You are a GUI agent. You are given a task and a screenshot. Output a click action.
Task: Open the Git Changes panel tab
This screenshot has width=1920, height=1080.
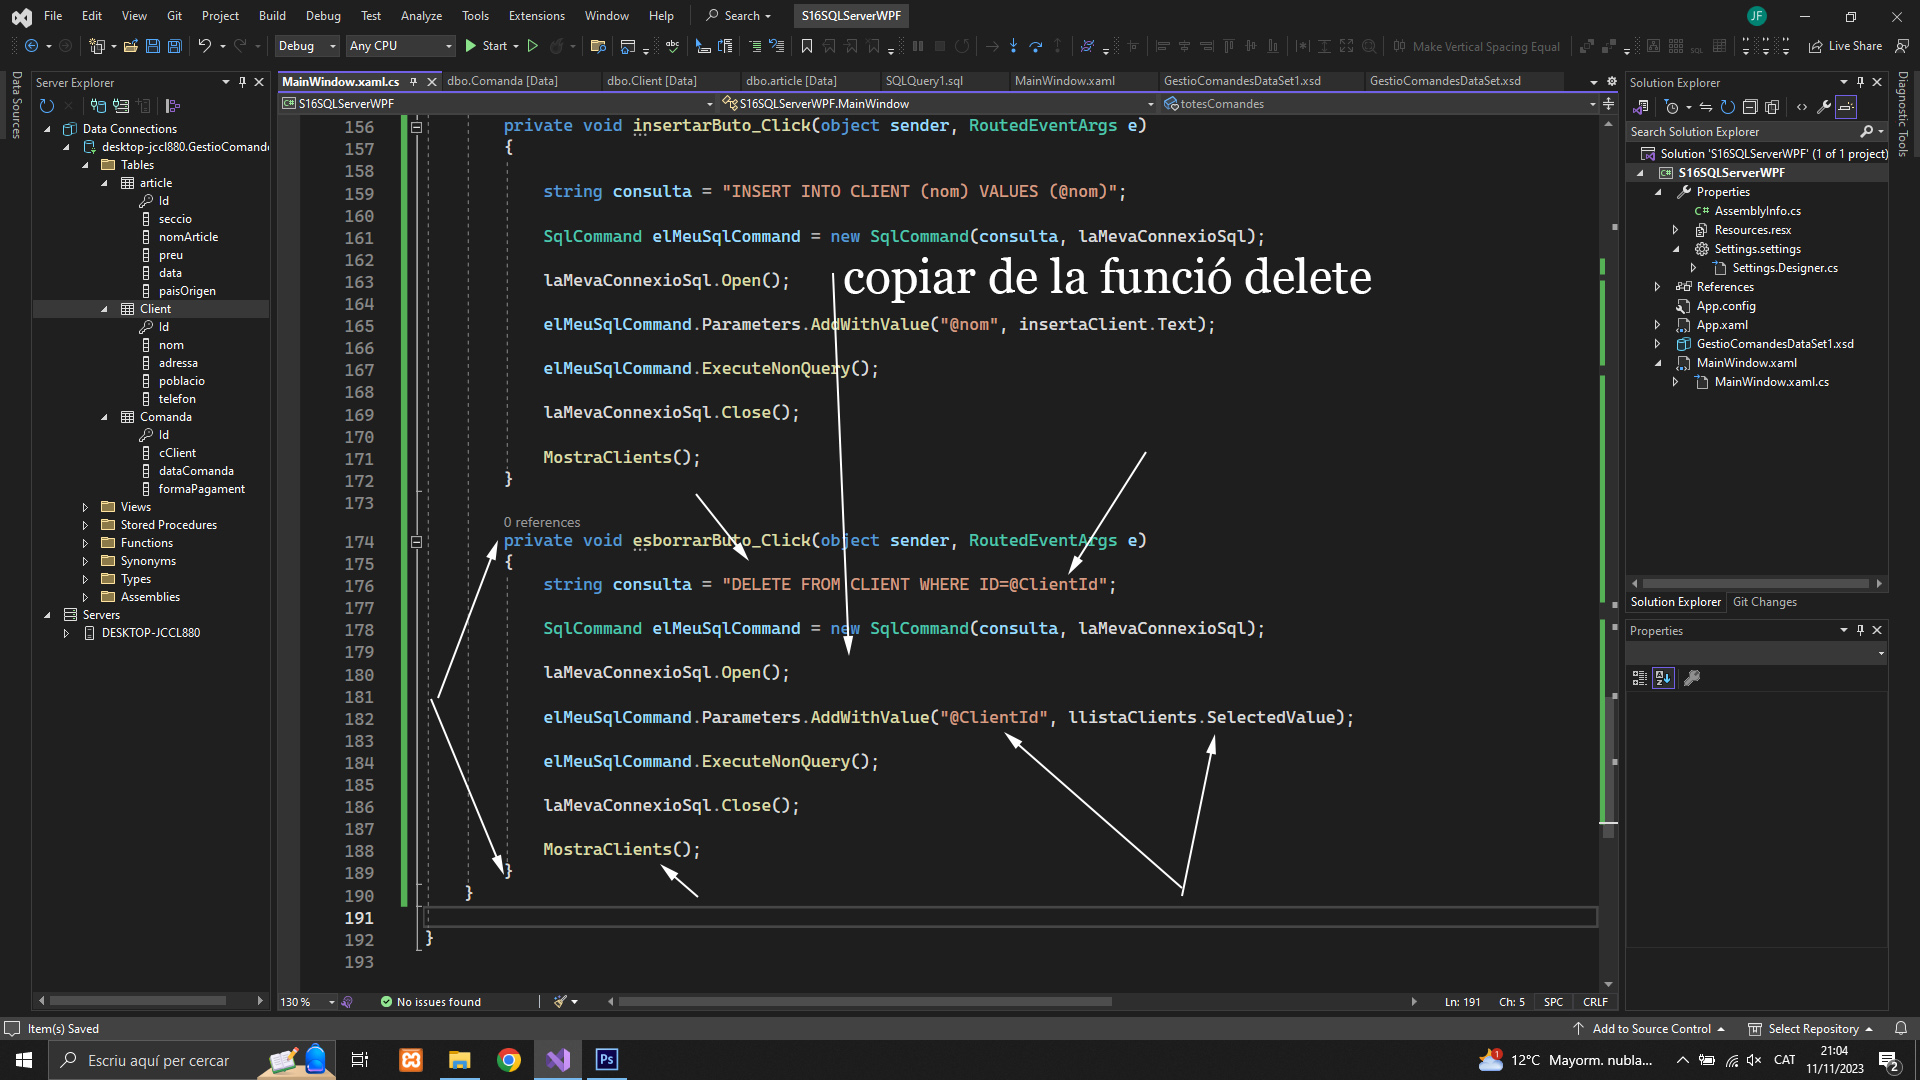point(1764,602)
